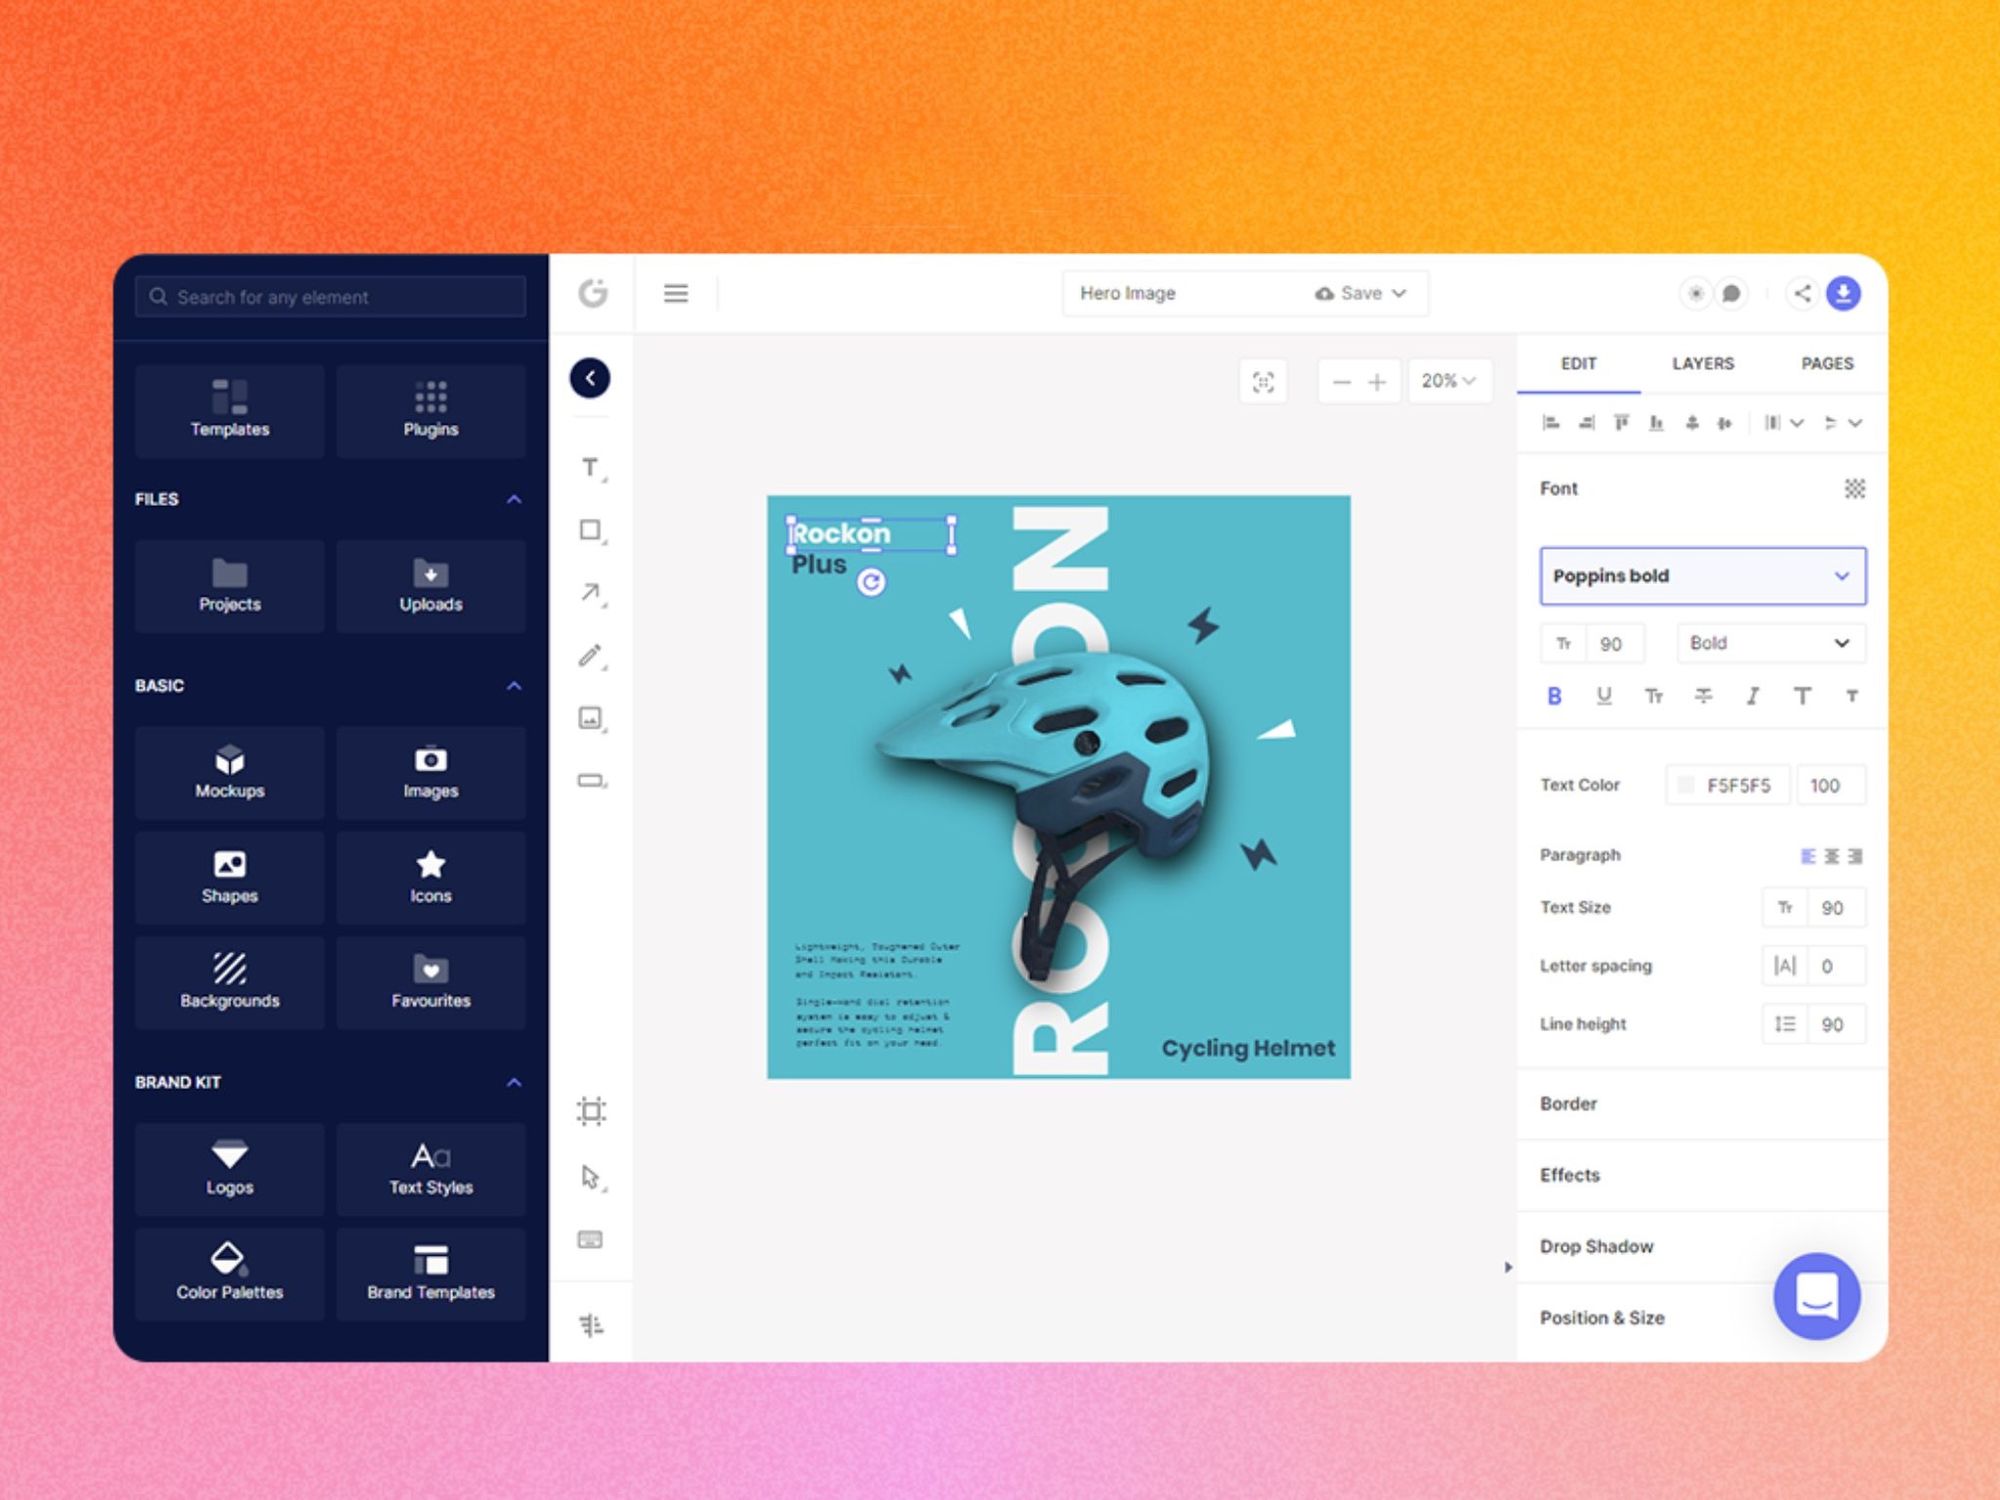The height and width of the screenshot is (1500, 2000).
Task: Collapse the Brand Kit section
Action: coord(514,1082)
